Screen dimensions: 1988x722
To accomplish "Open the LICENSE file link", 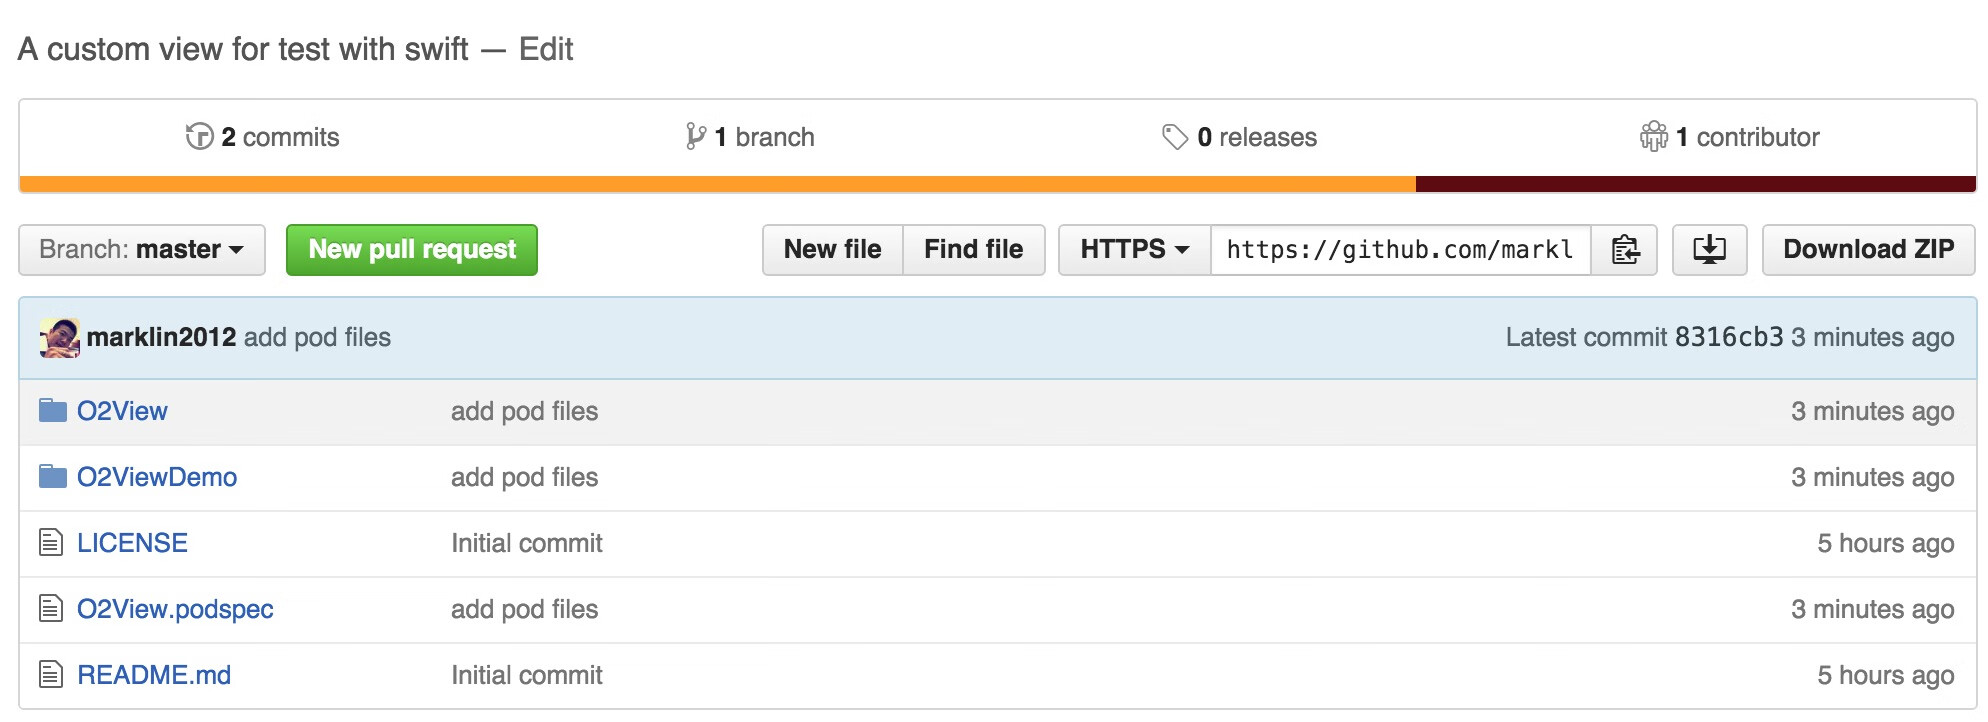I will [x=132, y=543].
